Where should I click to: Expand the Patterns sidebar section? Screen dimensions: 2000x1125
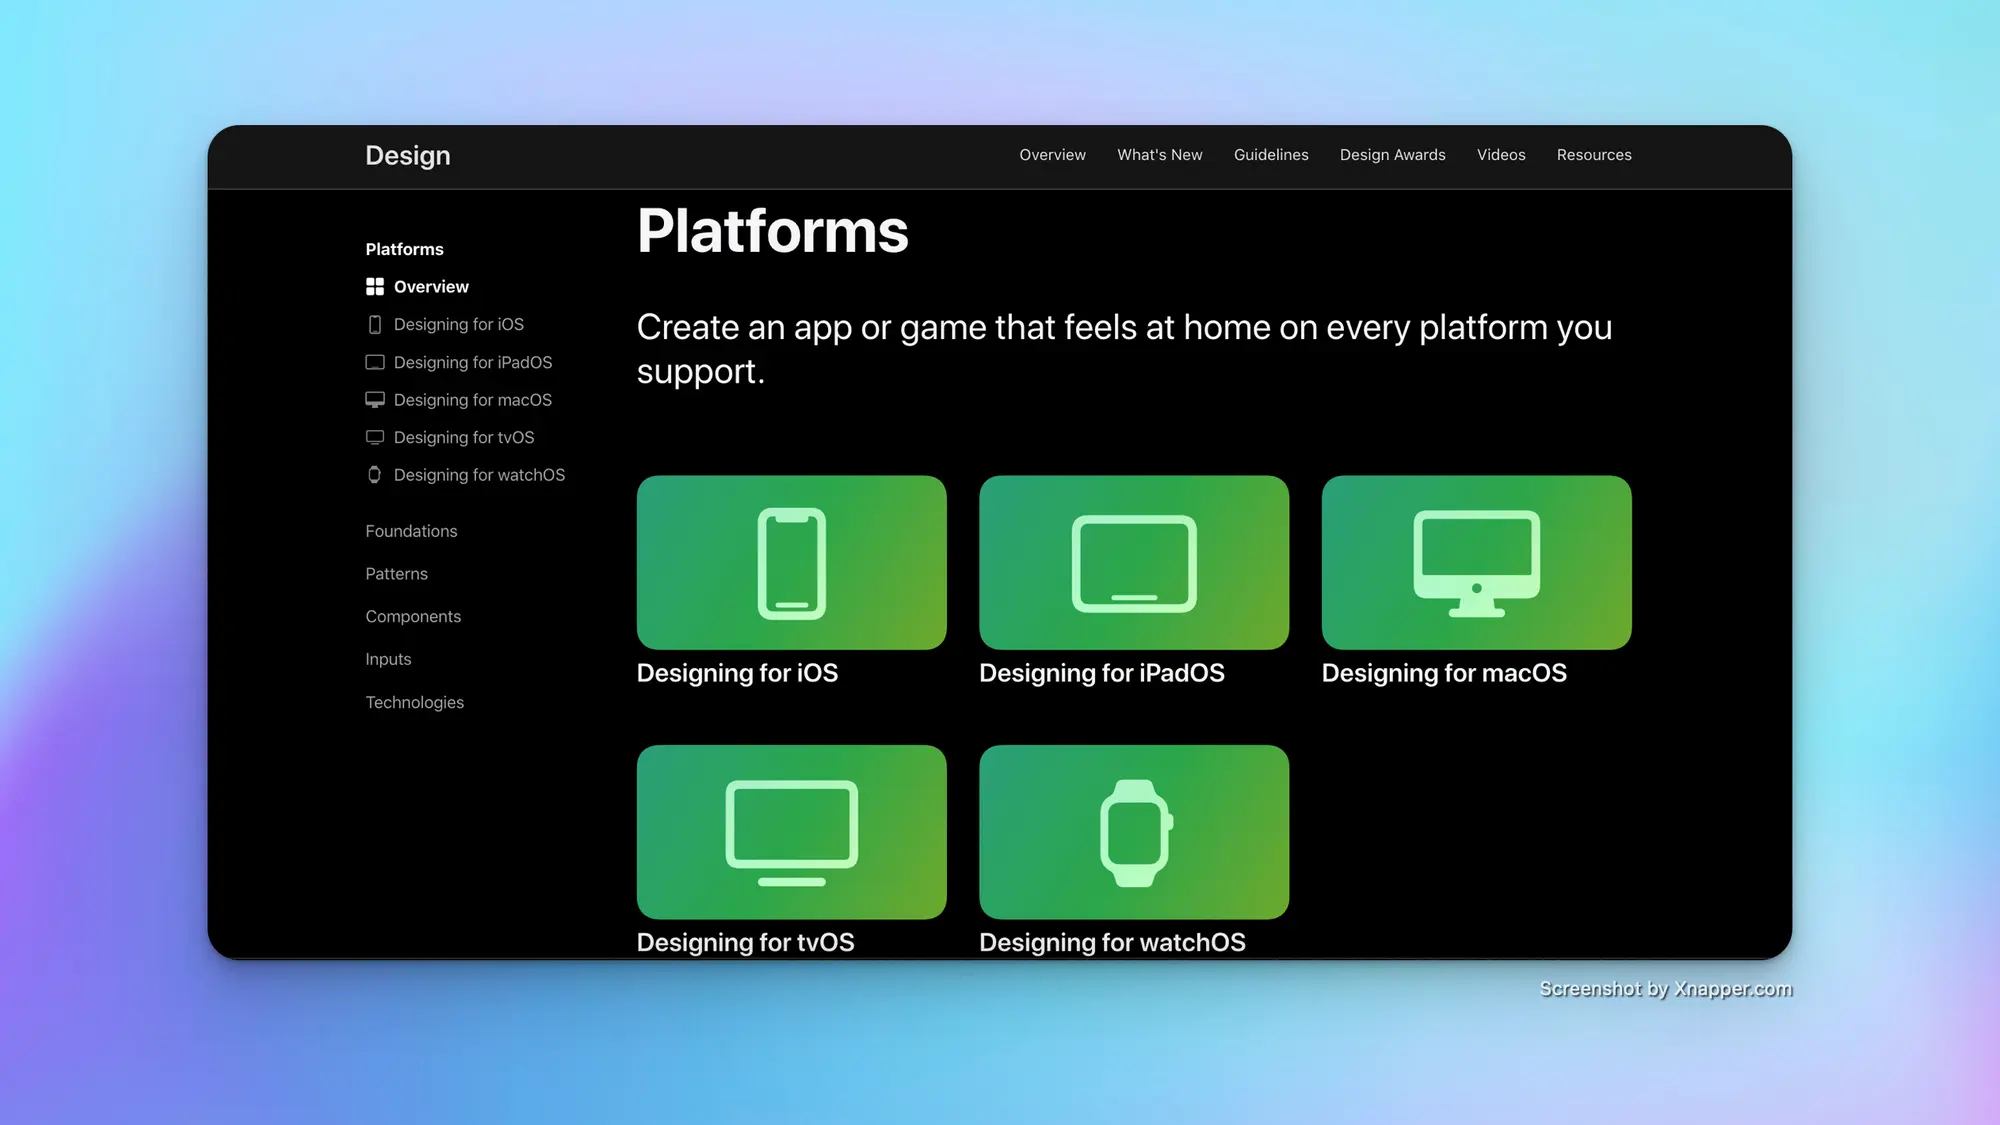click(396, 574)
